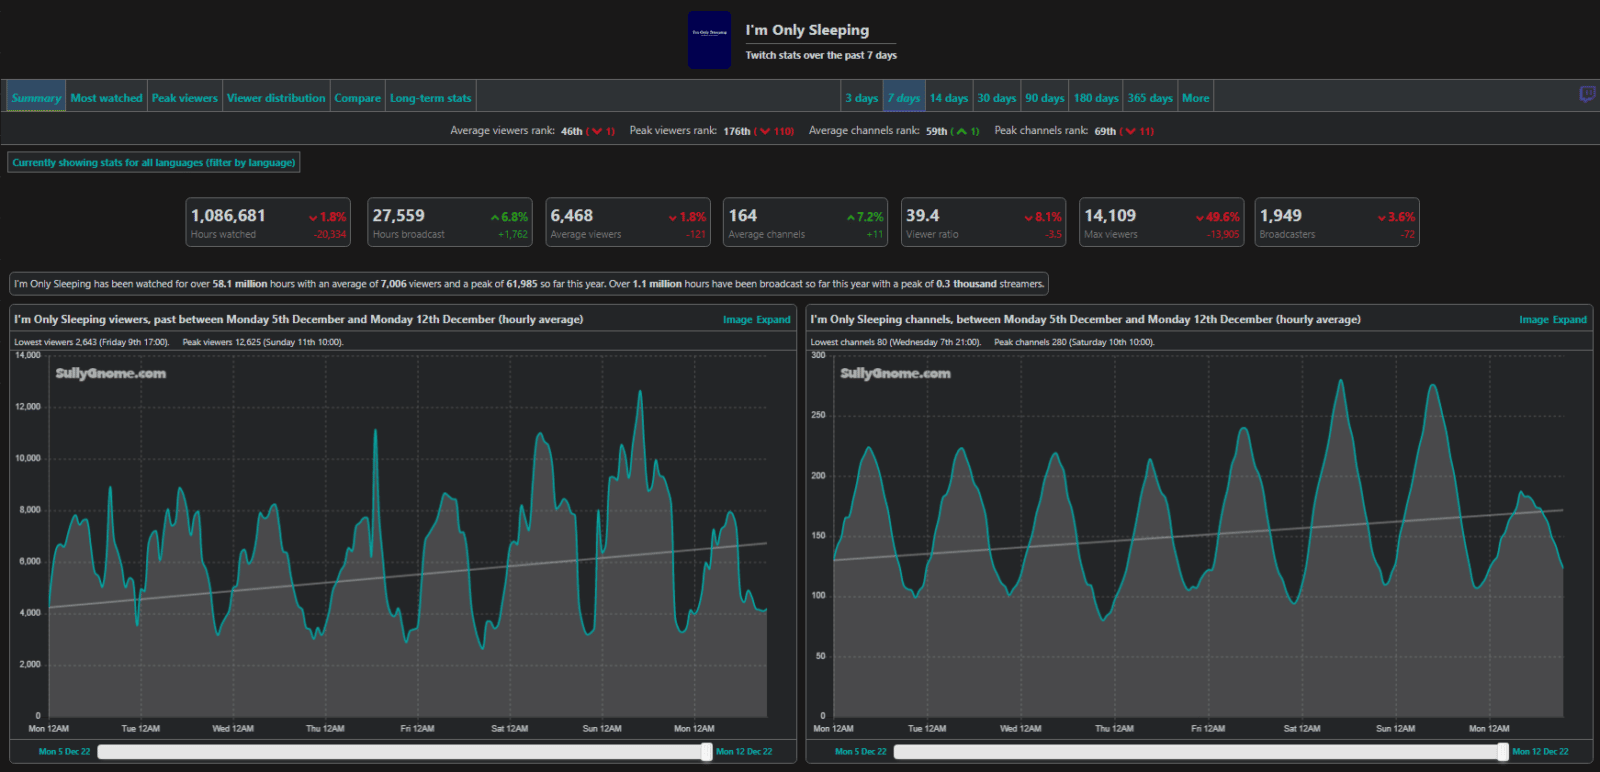Go to the Compare tab
This screenshot has height=772, width=1600.
357,98
